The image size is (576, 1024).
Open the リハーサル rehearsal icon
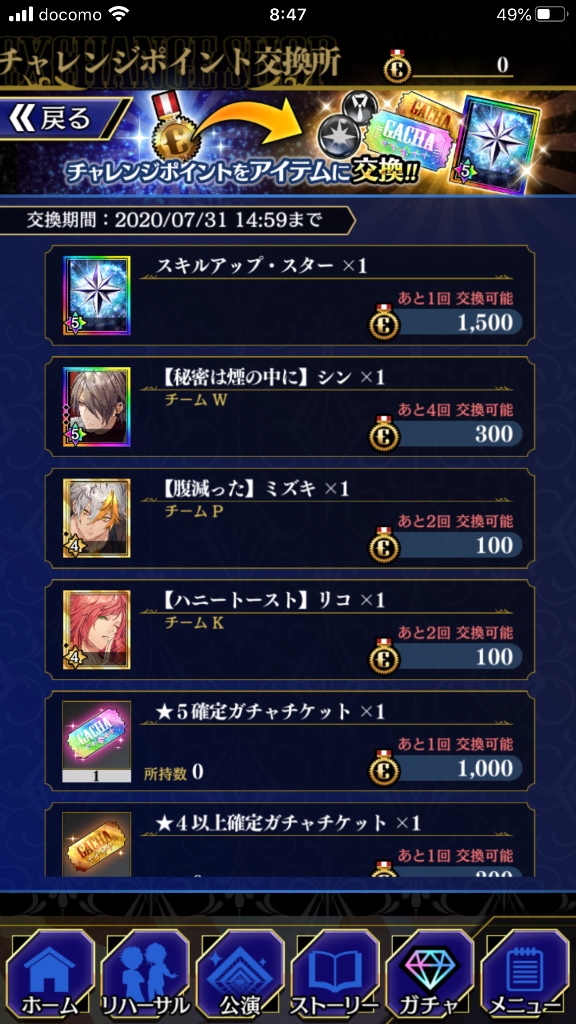145,976
